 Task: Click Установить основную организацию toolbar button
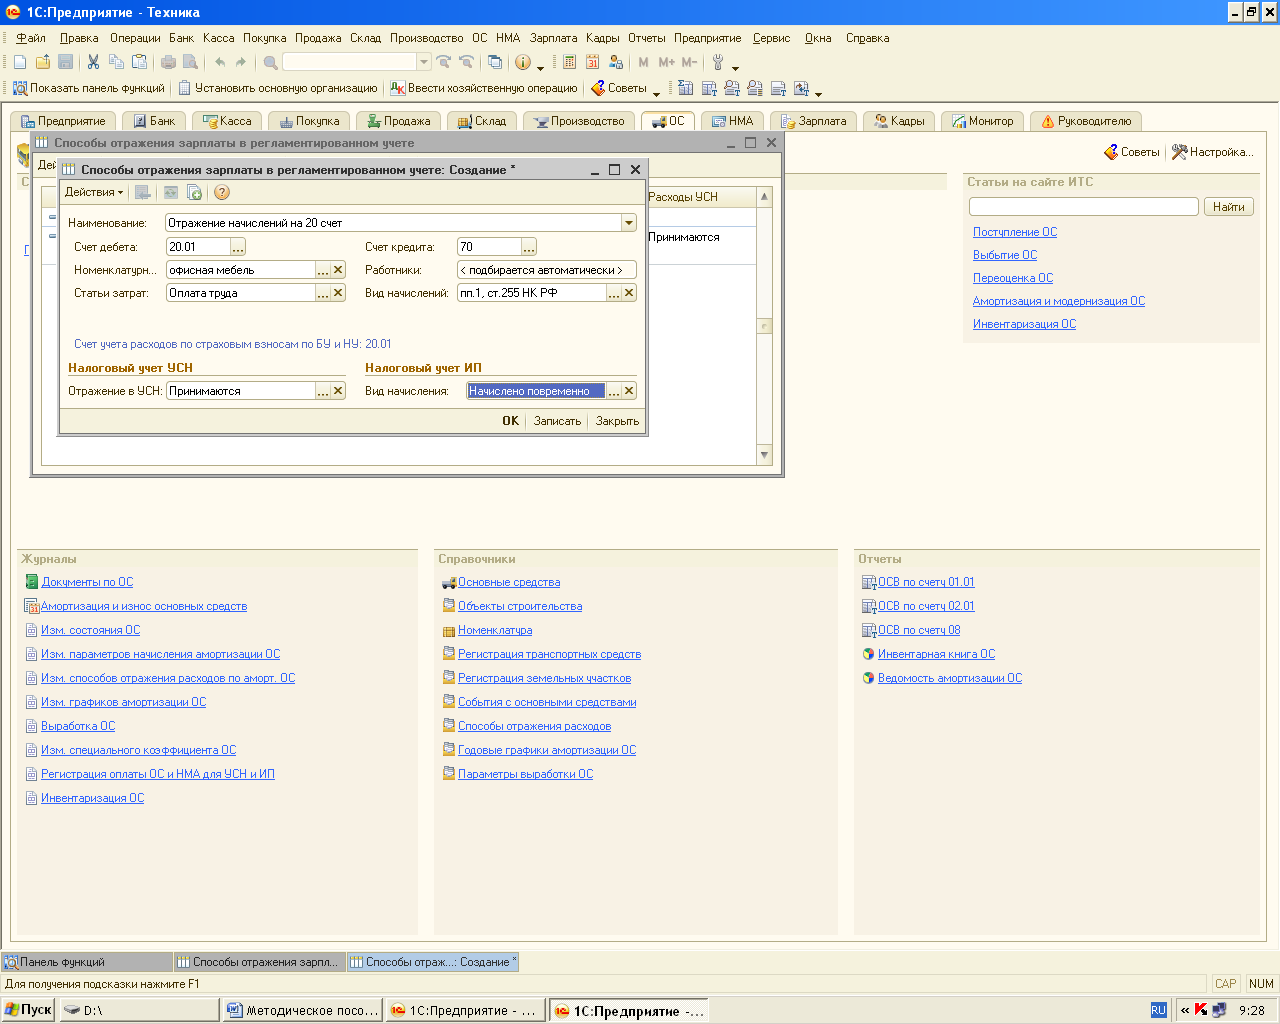(x=278, y=88)
